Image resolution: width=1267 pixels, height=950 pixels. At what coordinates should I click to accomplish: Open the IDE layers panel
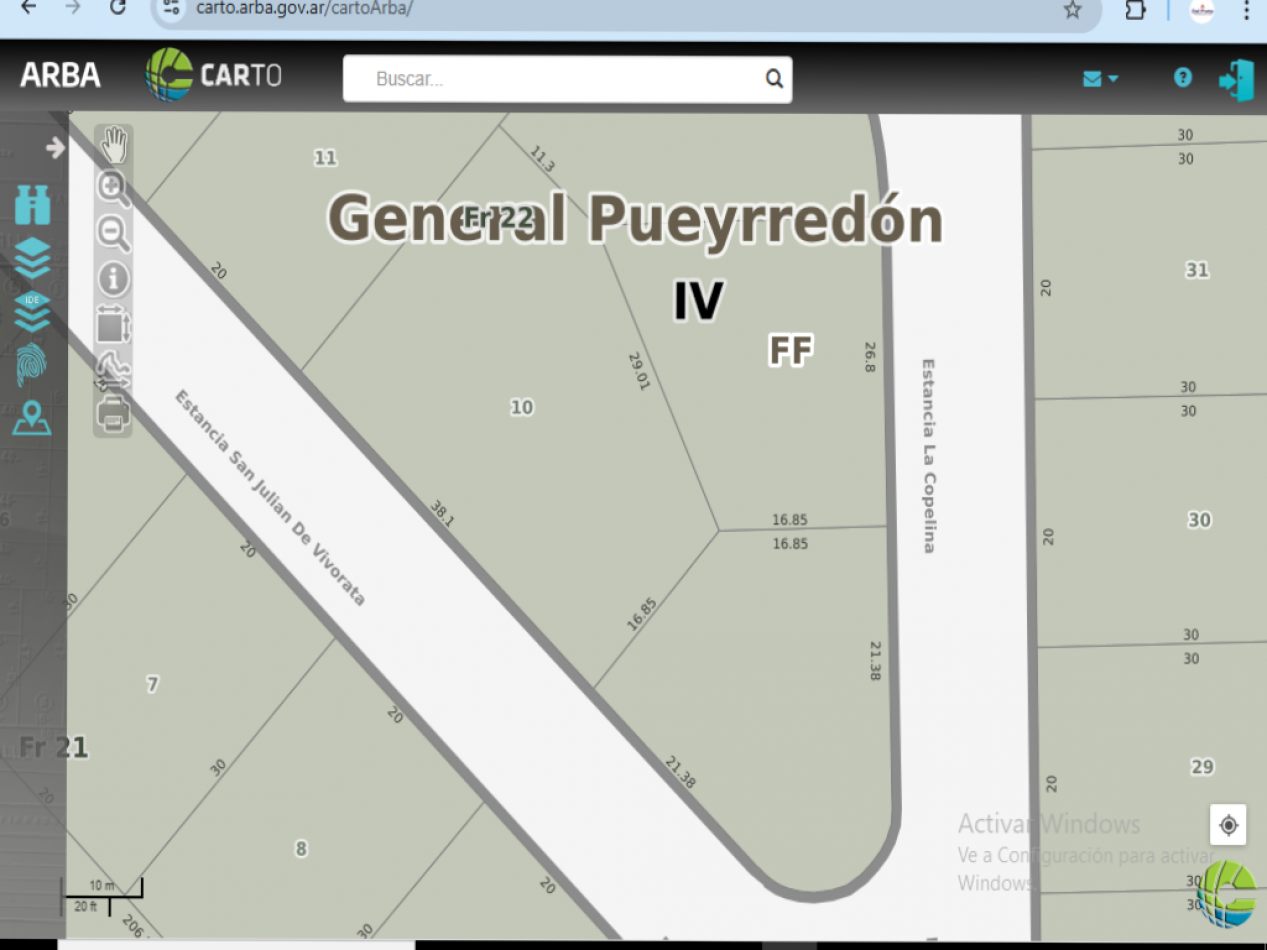click(x=33, y=311)
